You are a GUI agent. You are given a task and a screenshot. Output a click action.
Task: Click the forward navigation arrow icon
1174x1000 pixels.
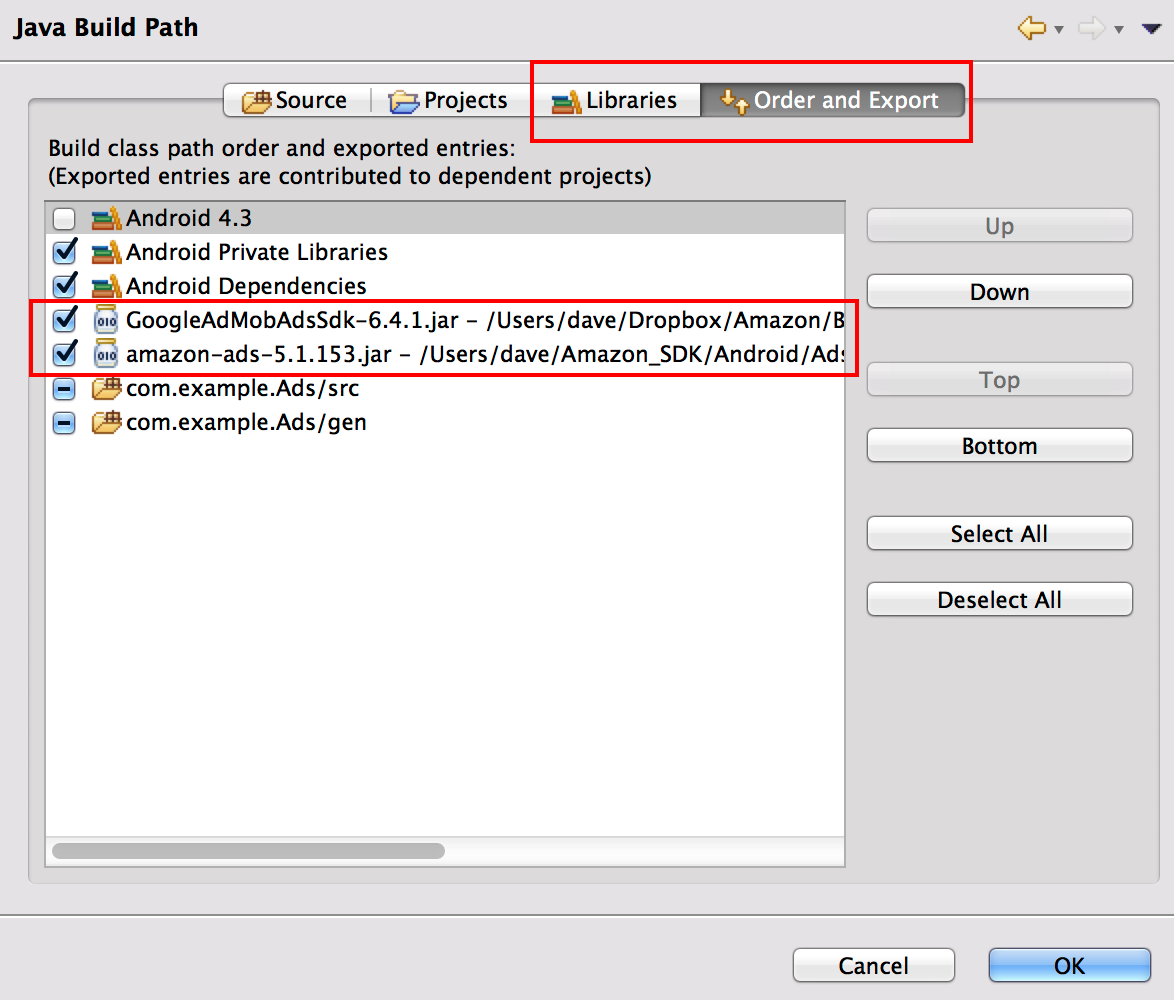pos(1092,28)
